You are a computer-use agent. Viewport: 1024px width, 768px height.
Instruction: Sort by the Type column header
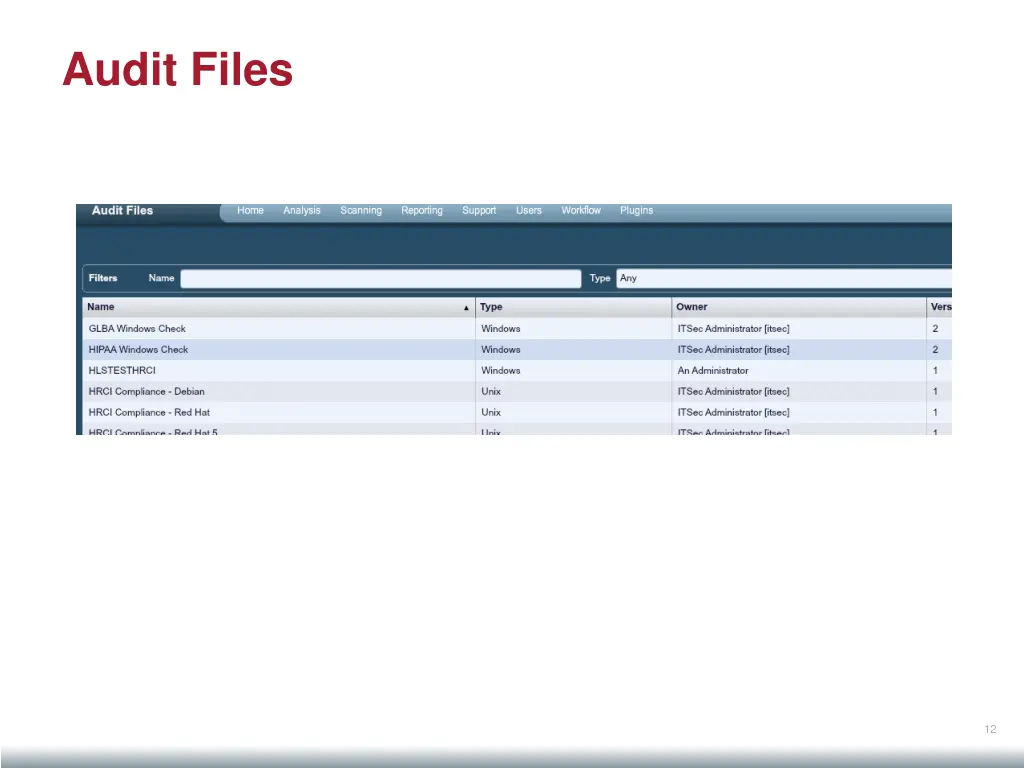click(573, 307)
